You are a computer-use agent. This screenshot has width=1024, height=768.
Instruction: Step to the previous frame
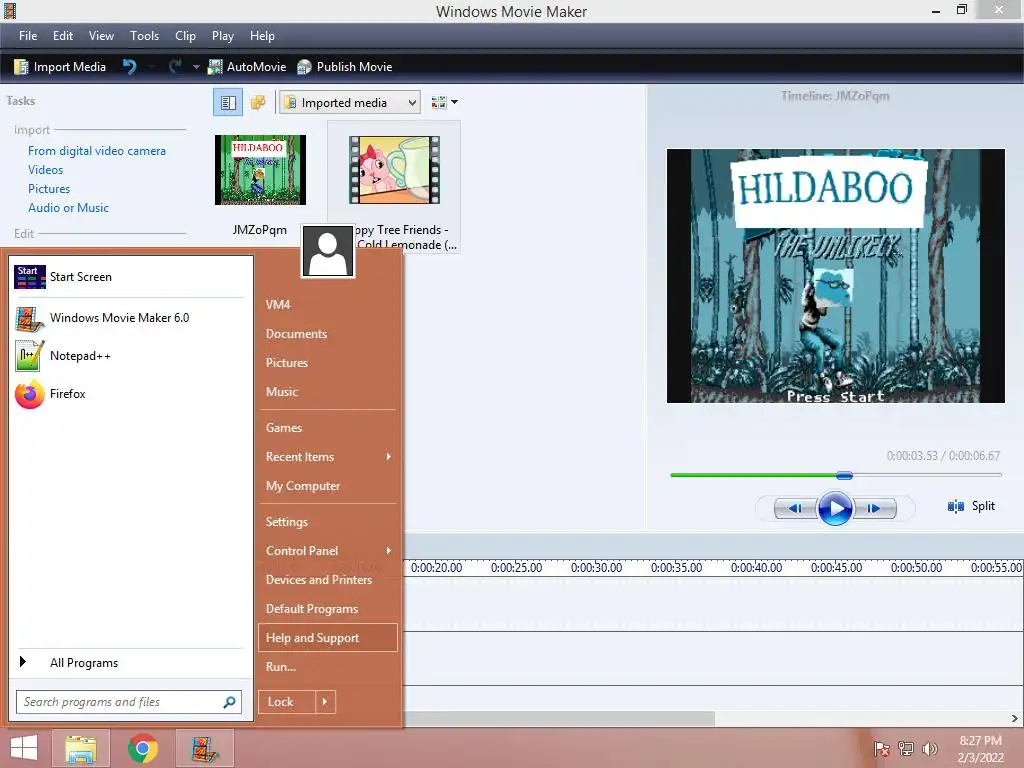tap(795, 508)
